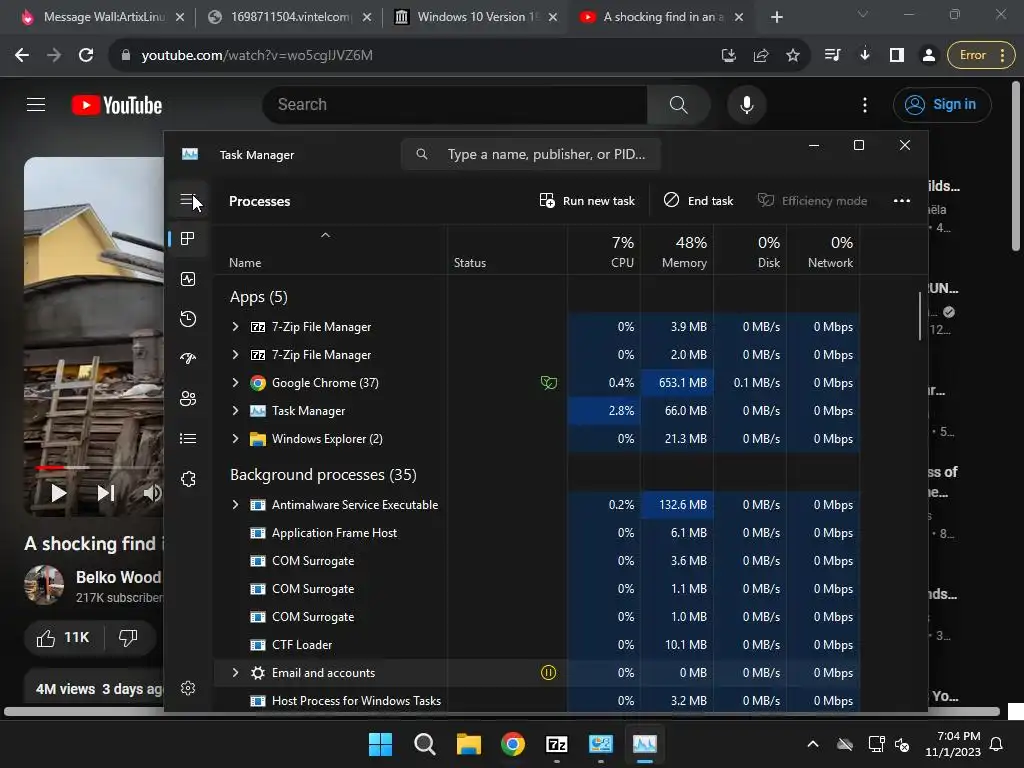
Task: Open Chrome downloads arrow icon
Action: coord(865,55)
